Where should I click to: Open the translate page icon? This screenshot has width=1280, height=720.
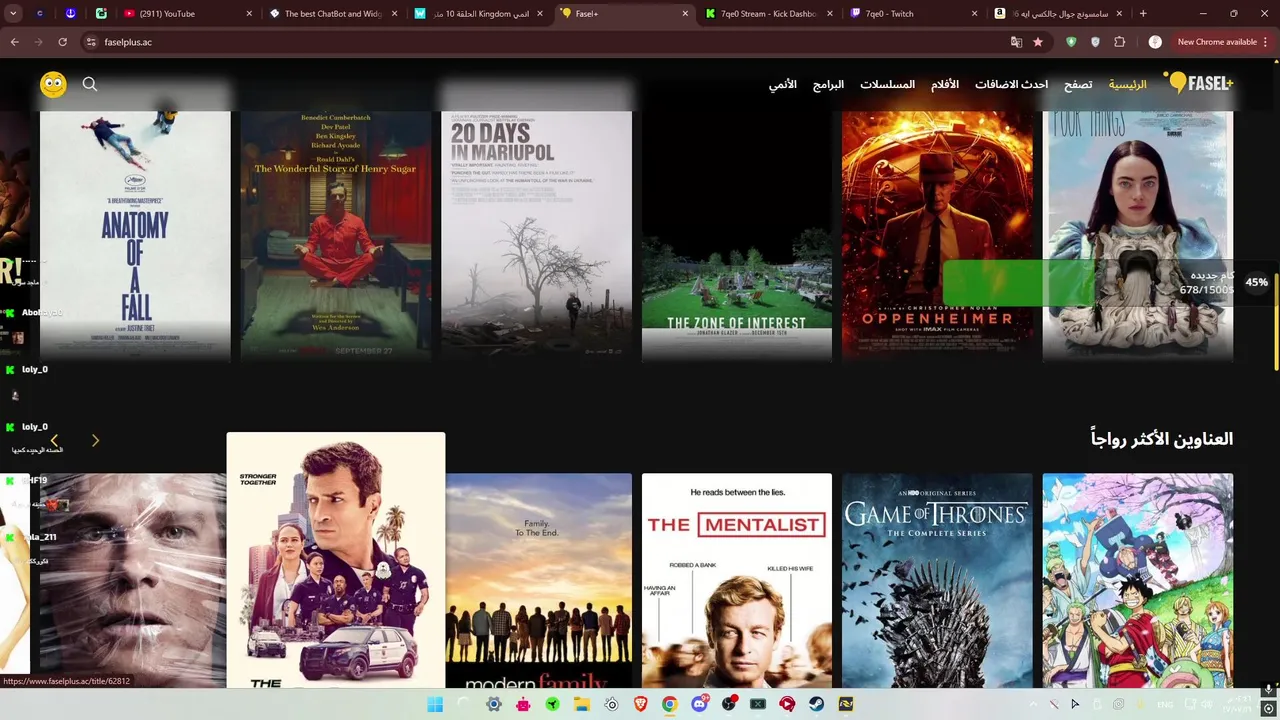1016,42
